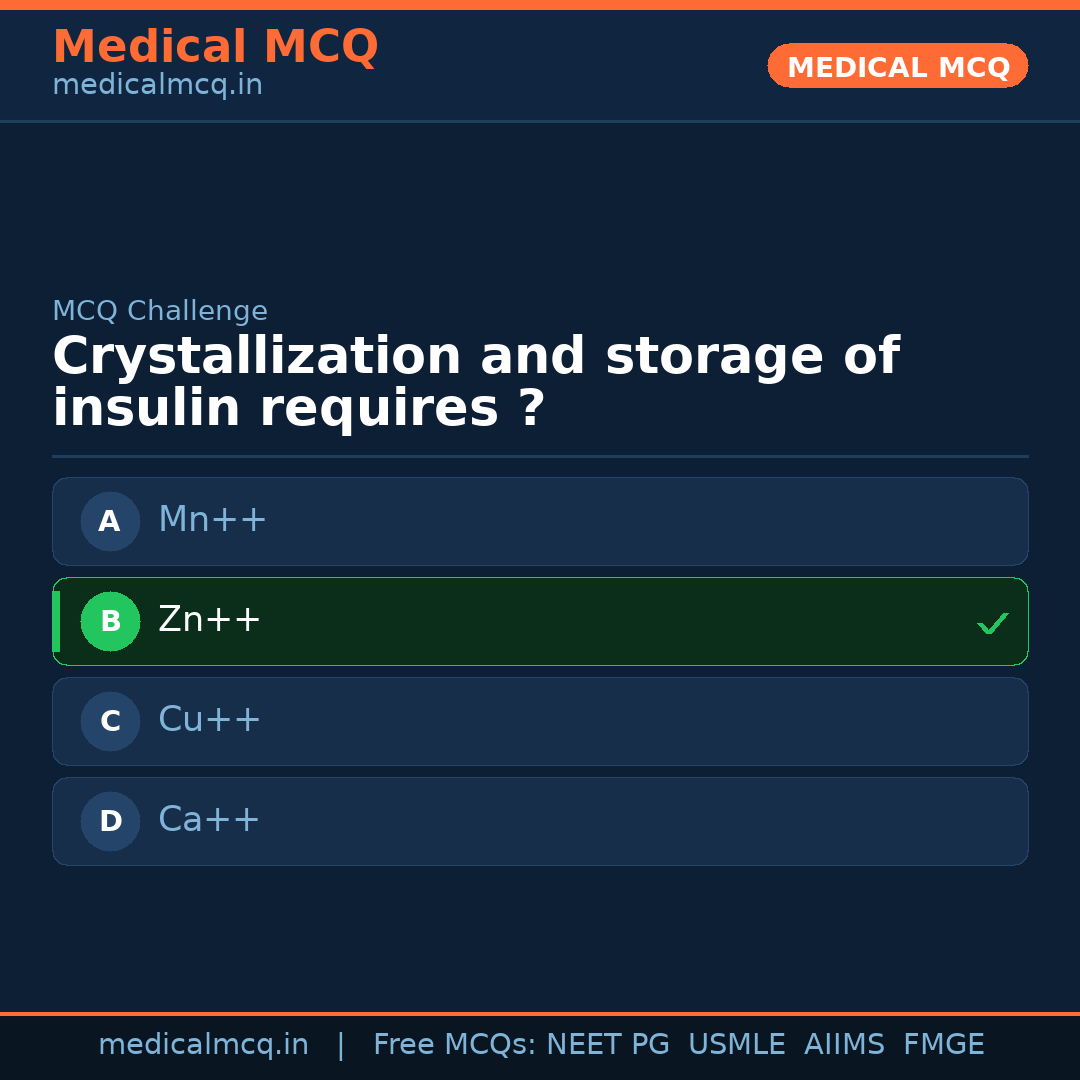Click USMLE in the footer
The width and height of the screenshot is (1080, 1080).
click(736, 1045)
